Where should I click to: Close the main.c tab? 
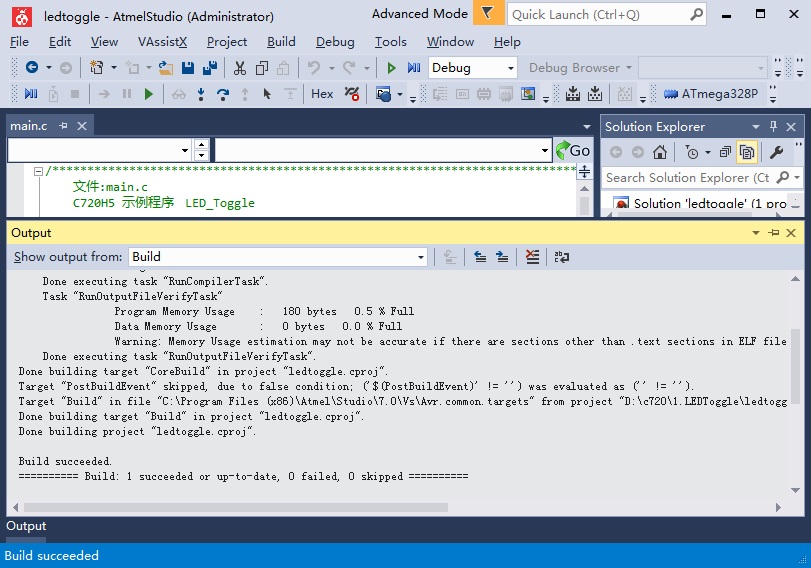pyautogui.click(x=82, y=126)
